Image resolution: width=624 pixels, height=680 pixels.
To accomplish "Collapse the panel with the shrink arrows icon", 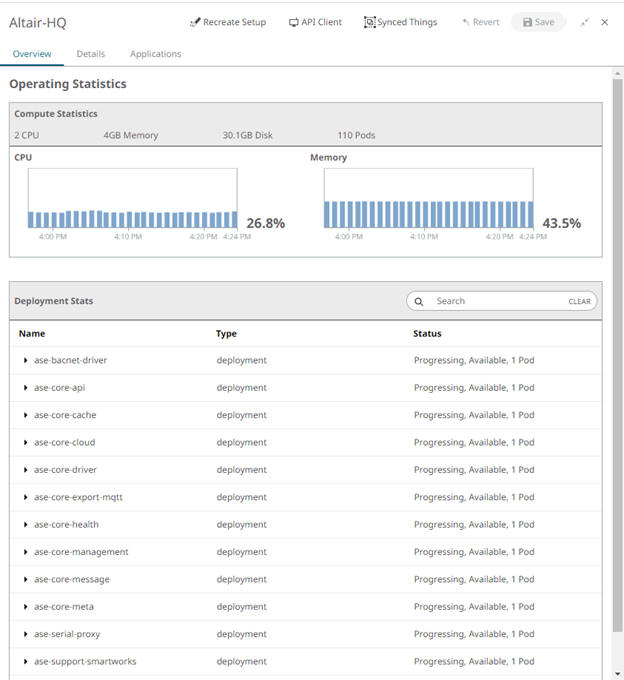I will [x=585, y=22].
